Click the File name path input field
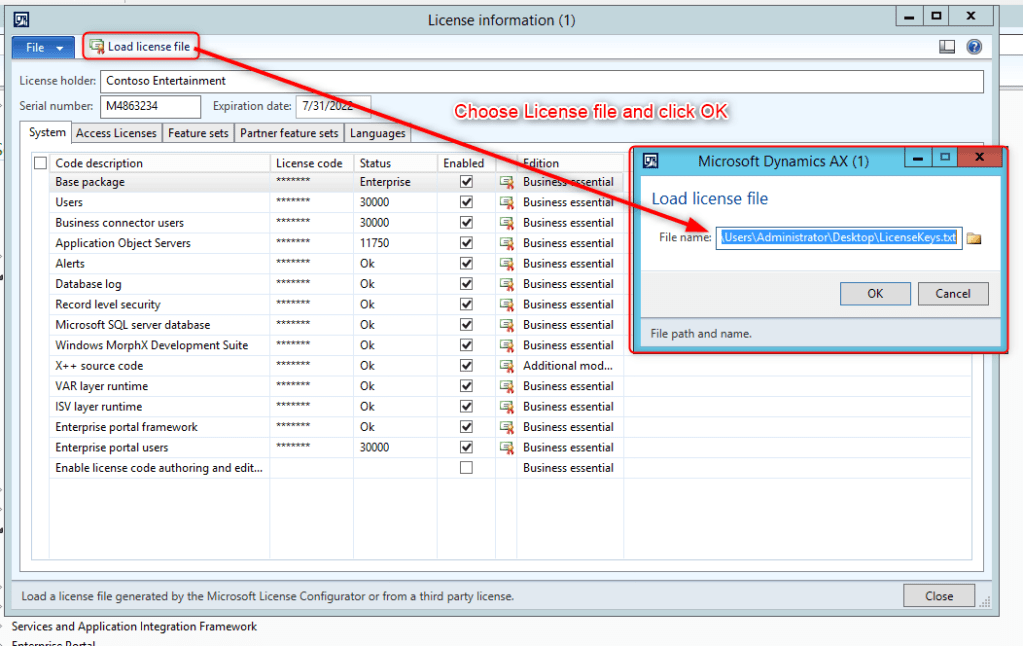The image size is (1023, 646). pos(838,238)
